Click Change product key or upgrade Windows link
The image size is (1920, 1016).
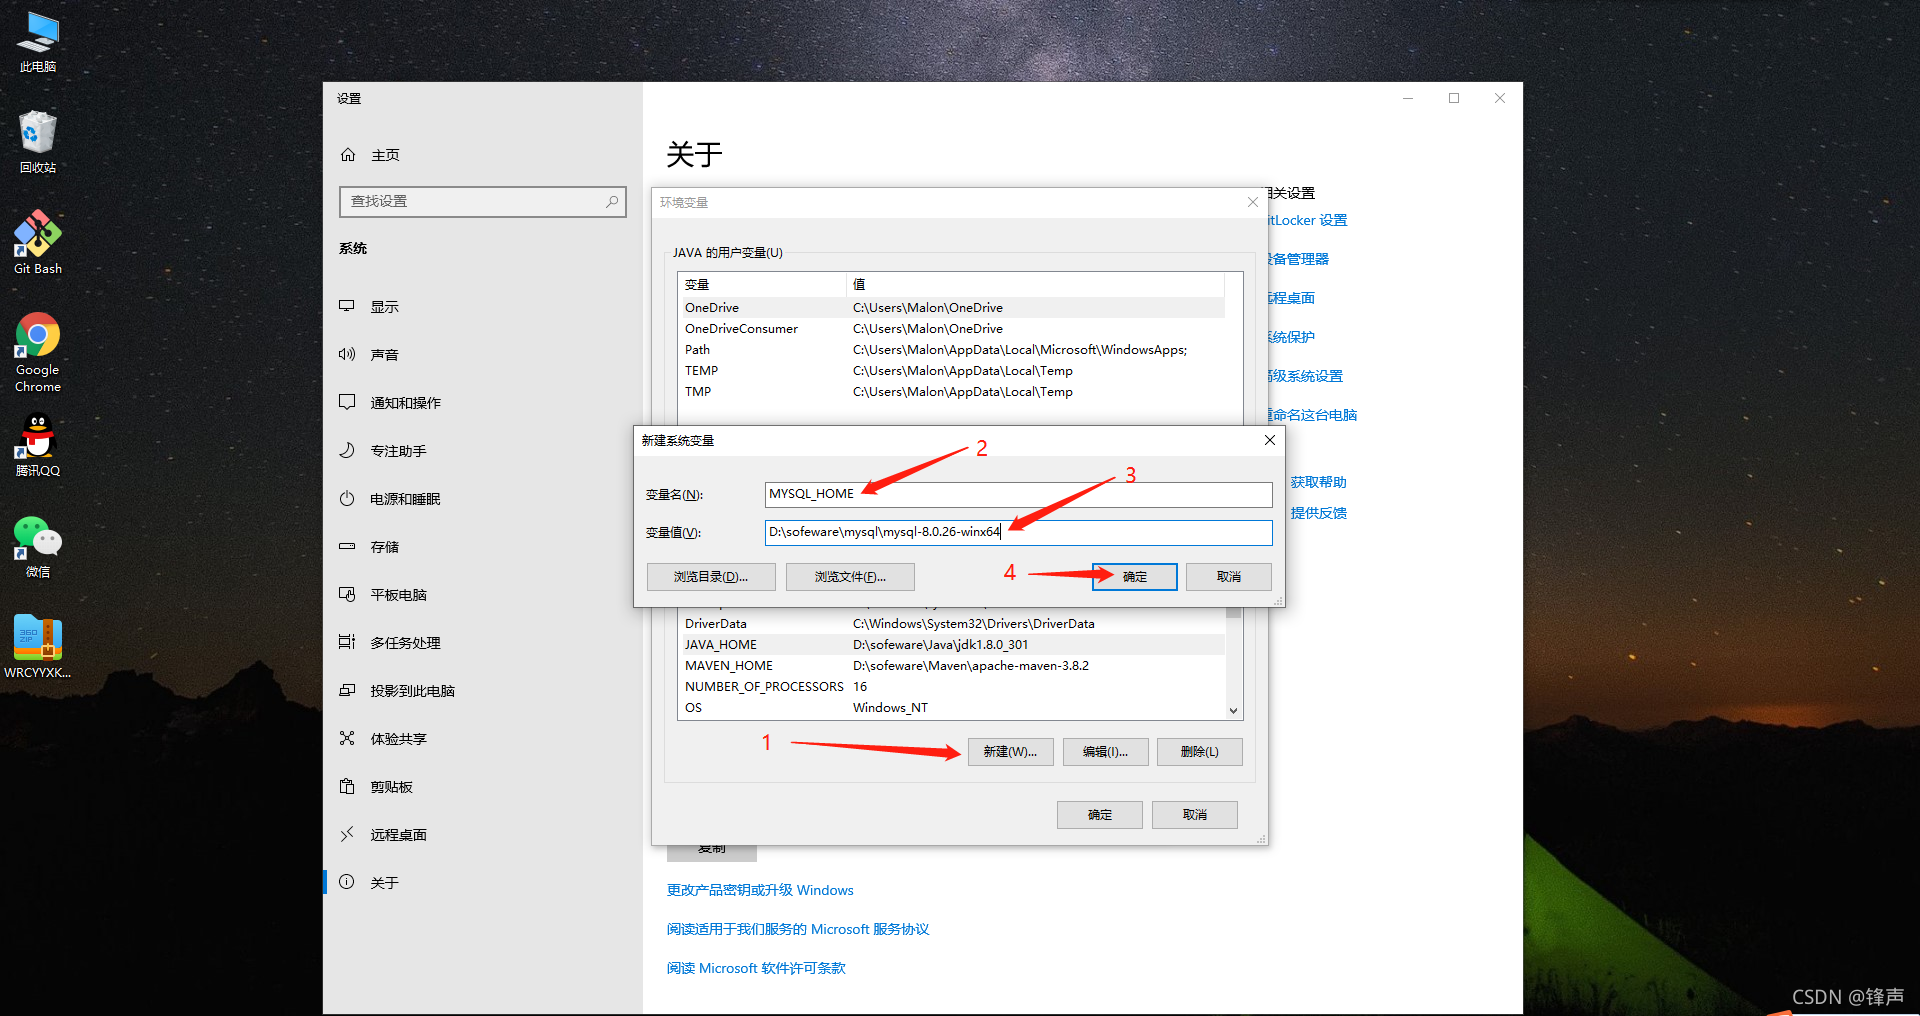(x=760, y=890)
